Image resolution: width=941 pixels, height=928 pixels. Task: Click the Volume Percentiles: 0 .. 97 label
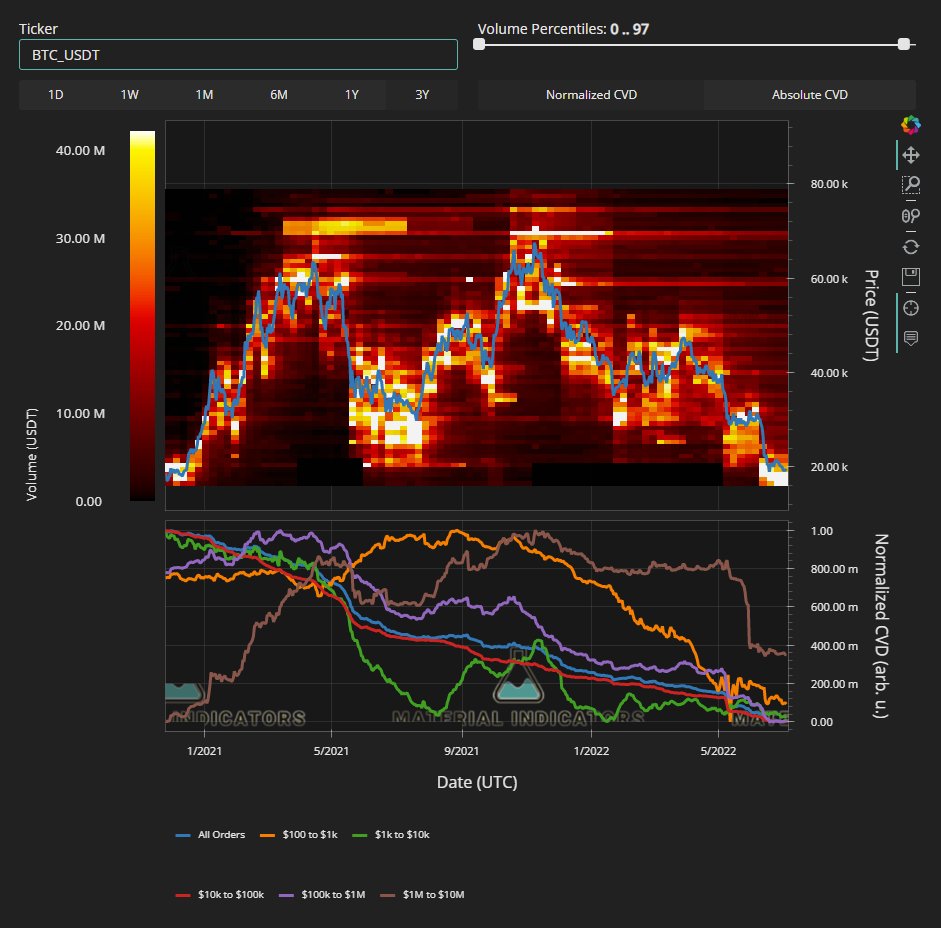(563, 29)
